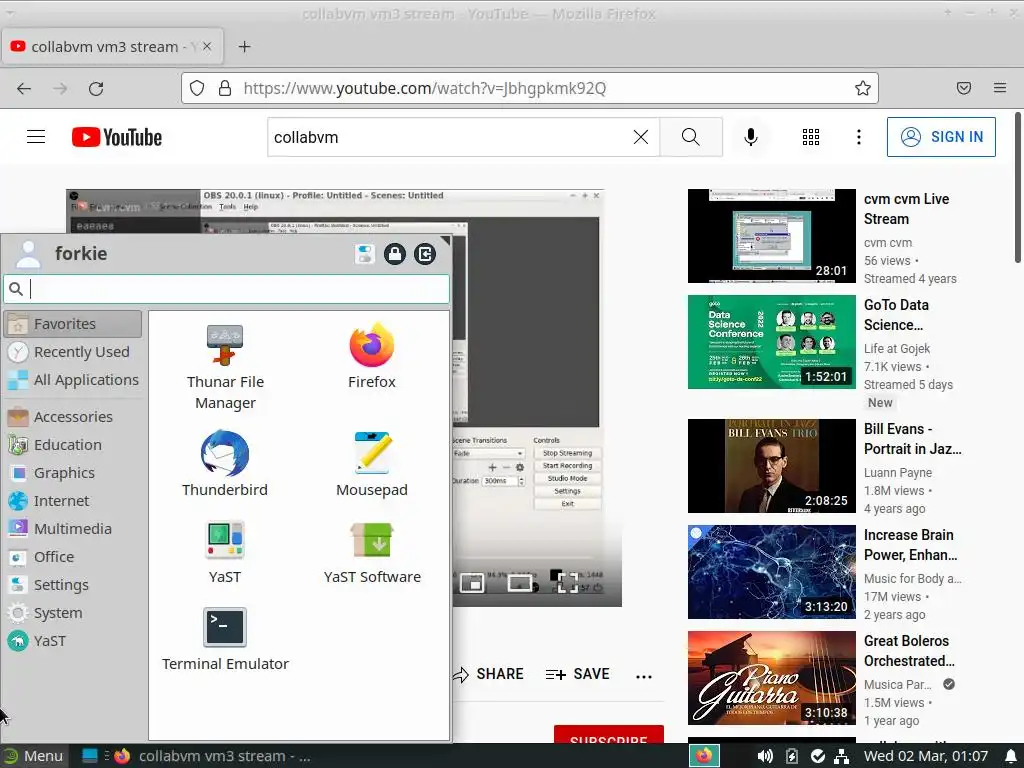Open the Education category
Viewport: 1024px width, 768px height.
tap(72, 445)
